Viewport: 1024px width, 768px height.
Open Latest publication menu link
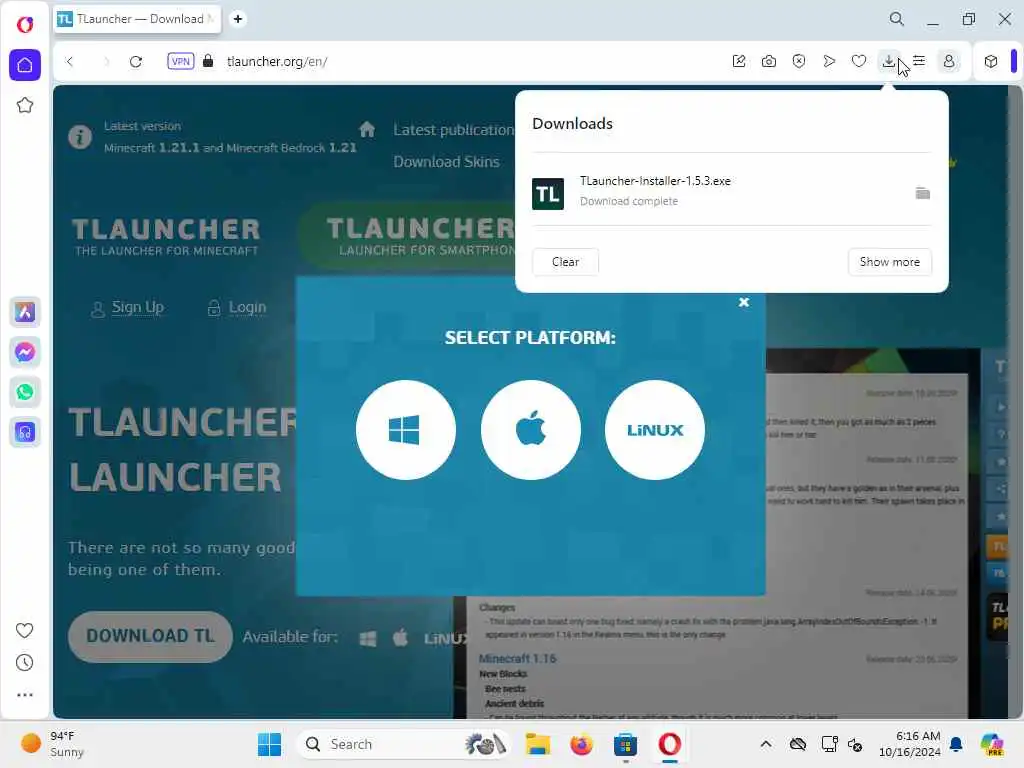tap(453, 130)
